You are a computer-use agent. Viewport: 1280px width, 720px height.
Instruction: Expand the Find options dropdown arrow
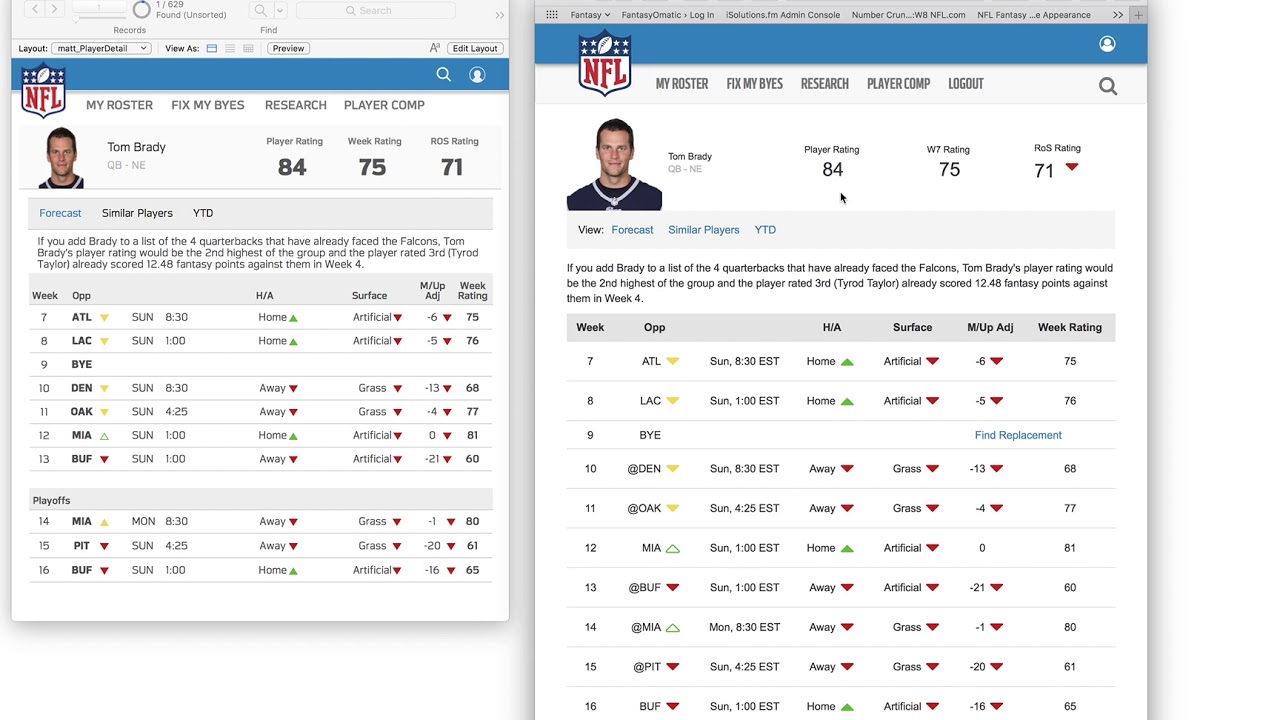click(x=280, y=10)
